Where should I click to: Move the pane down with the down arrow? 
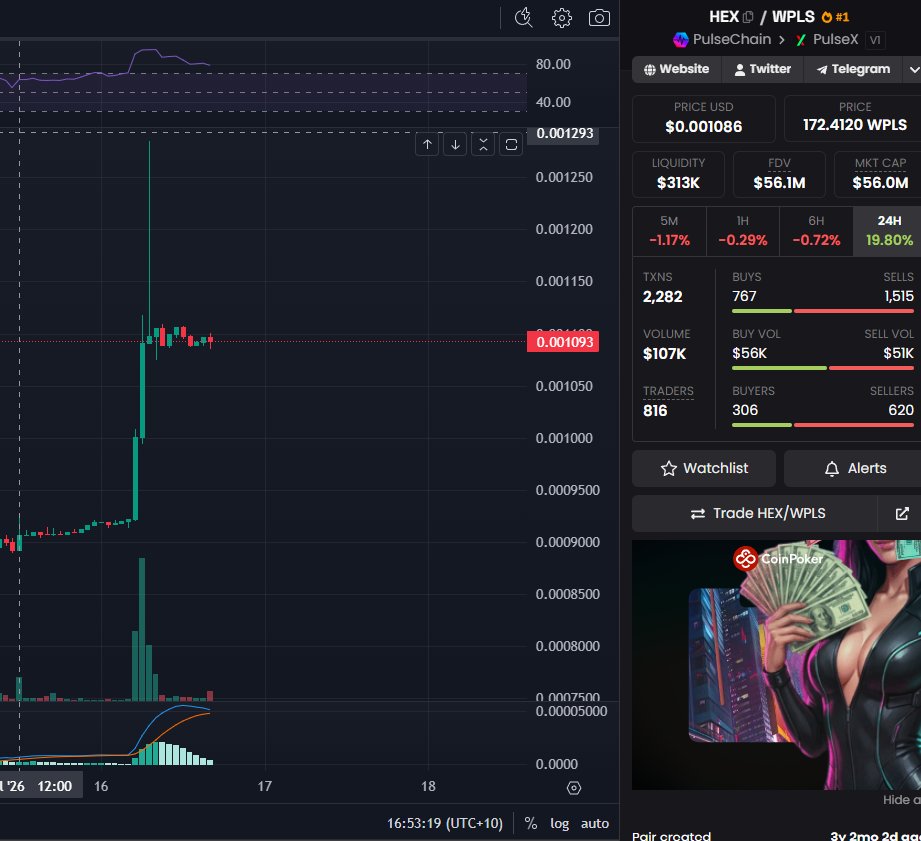coord(455,144)
